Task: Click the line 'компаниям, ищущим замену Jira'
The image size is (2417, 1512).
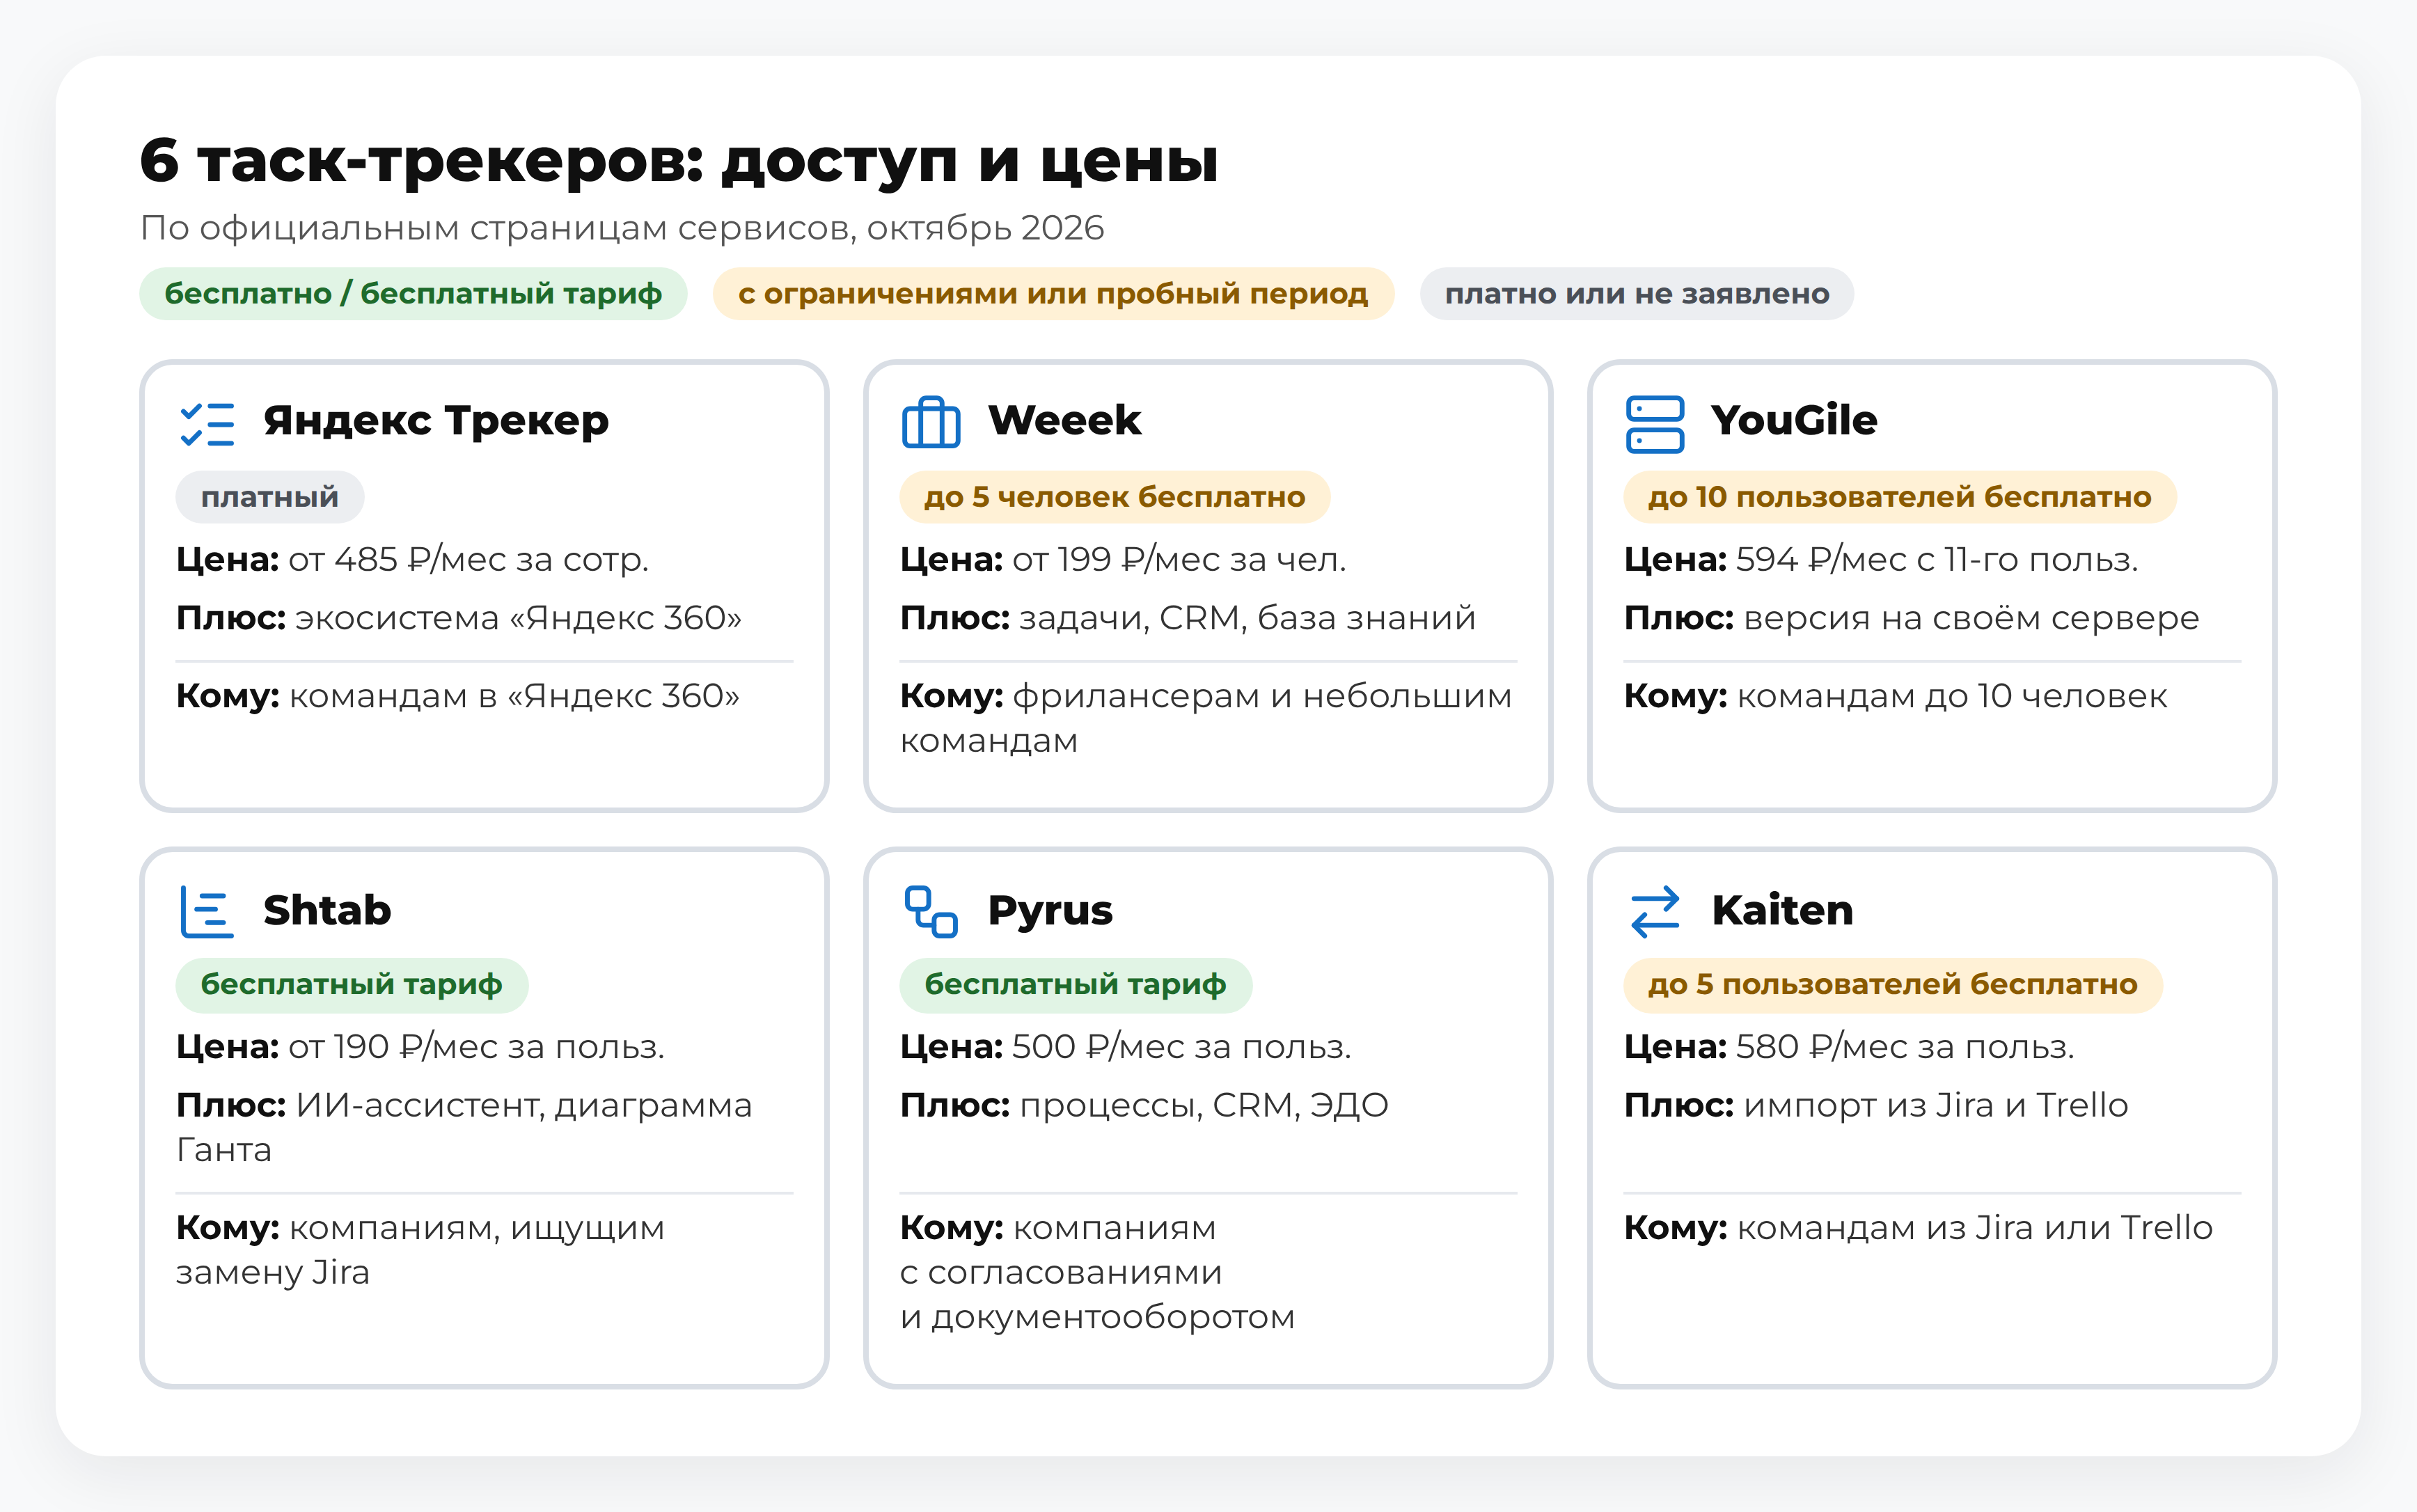Action: [420, 1250]
